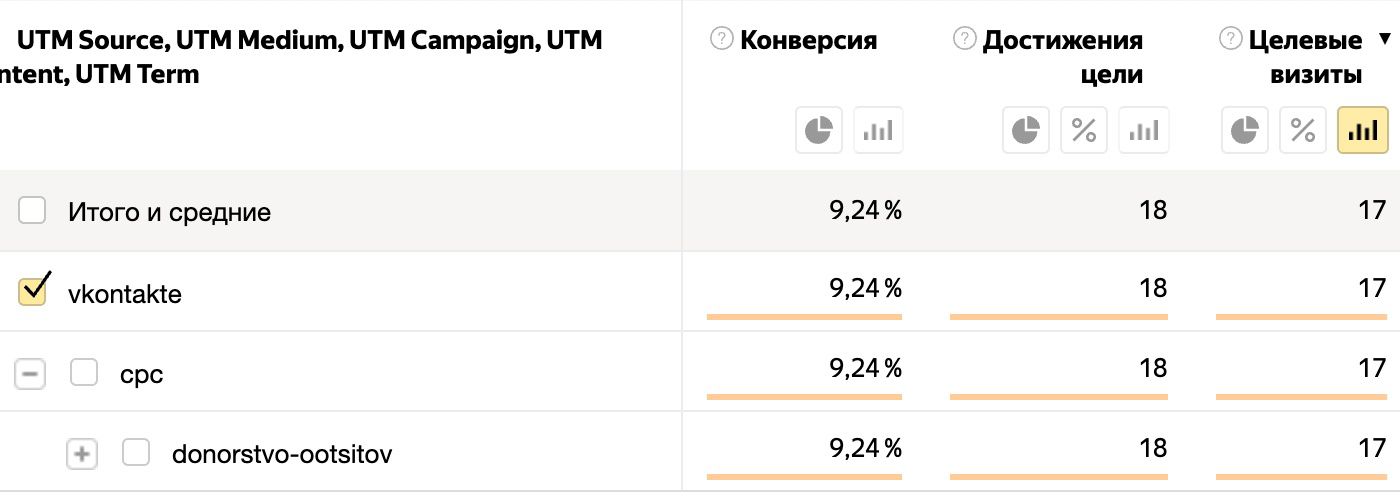Screen dimensions: 1400x492
Task: Sort by the Достижения цели column header
Action: [x=1063, y=57]
